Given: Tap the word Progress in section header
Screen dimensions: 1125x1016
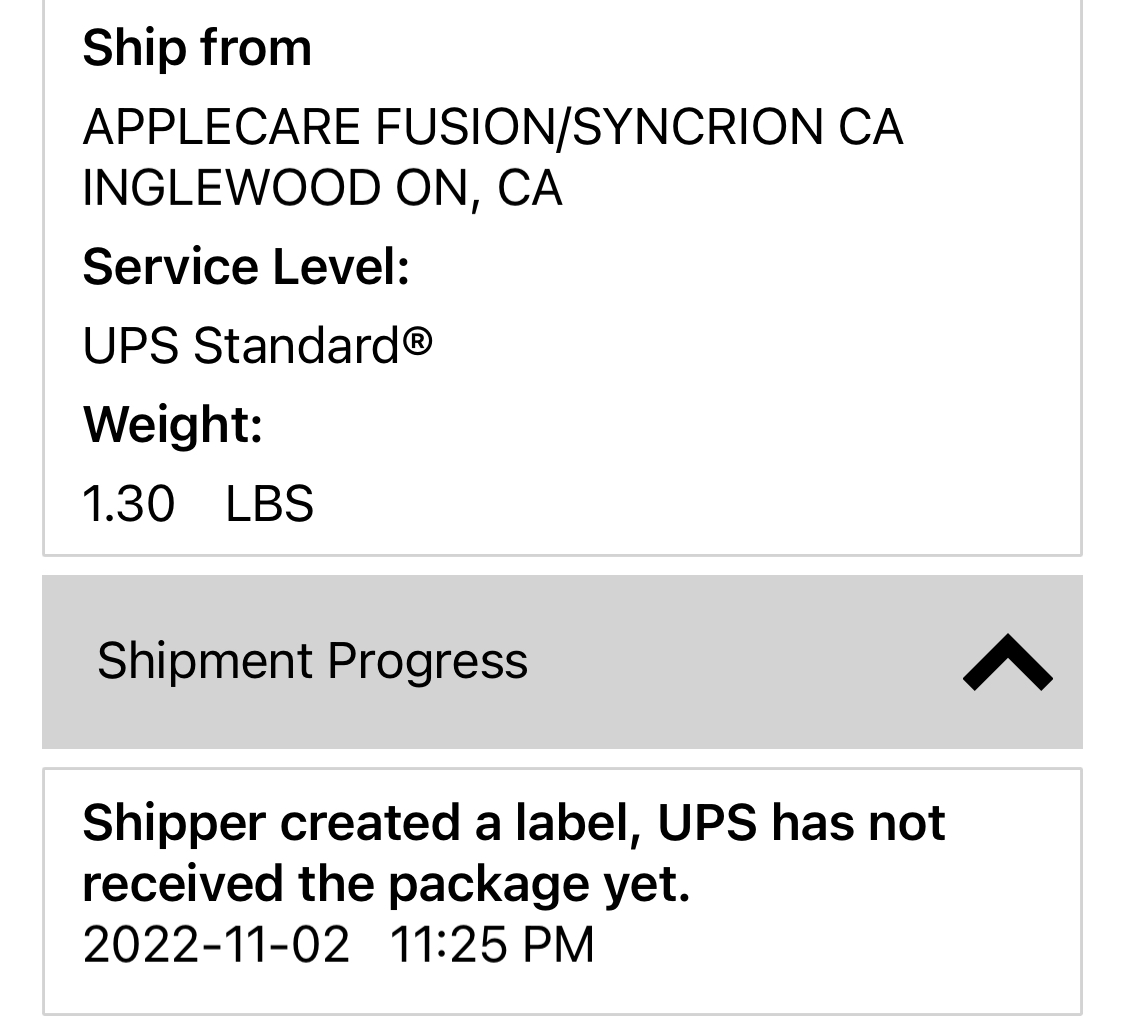Looking at the screenshot, I should [427, 661].
